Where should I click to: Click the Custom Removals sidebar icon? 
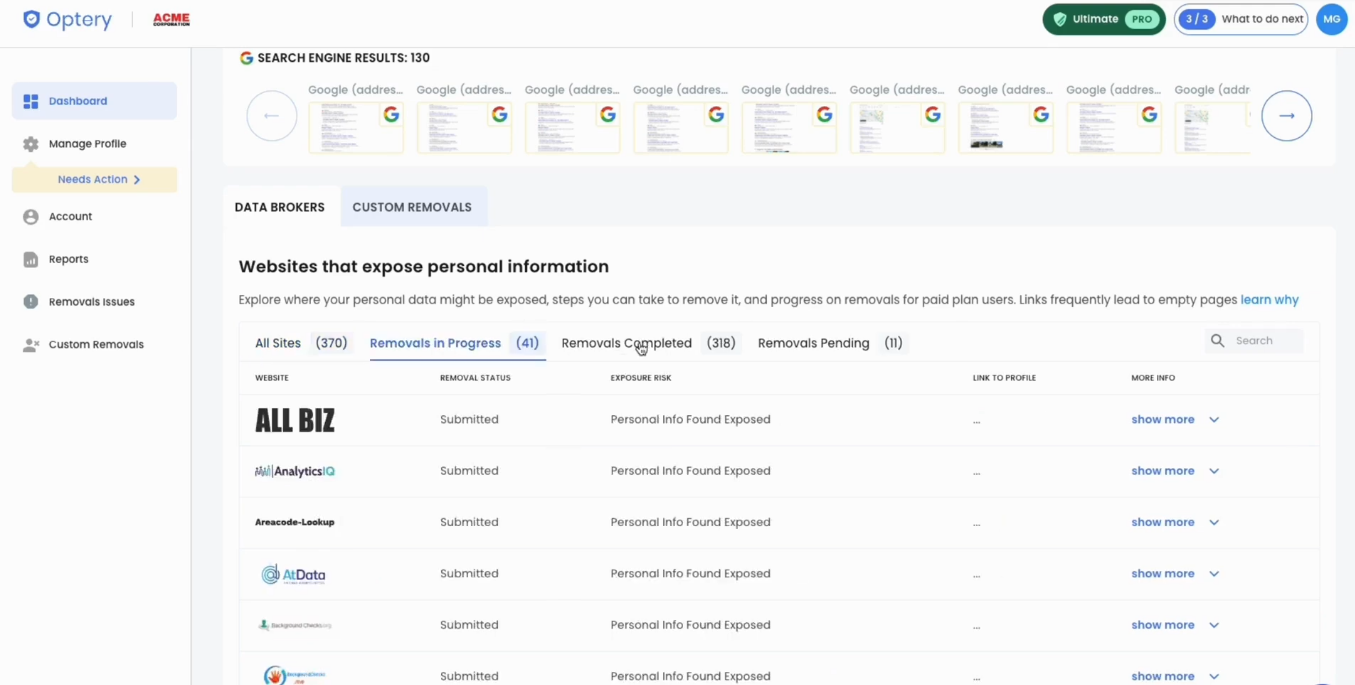tap(31, 345)
